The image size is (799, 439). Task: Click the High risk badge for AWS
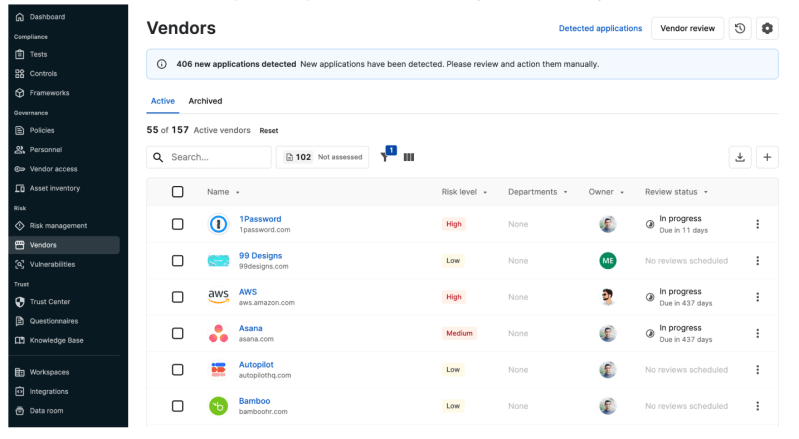point(454,297)
